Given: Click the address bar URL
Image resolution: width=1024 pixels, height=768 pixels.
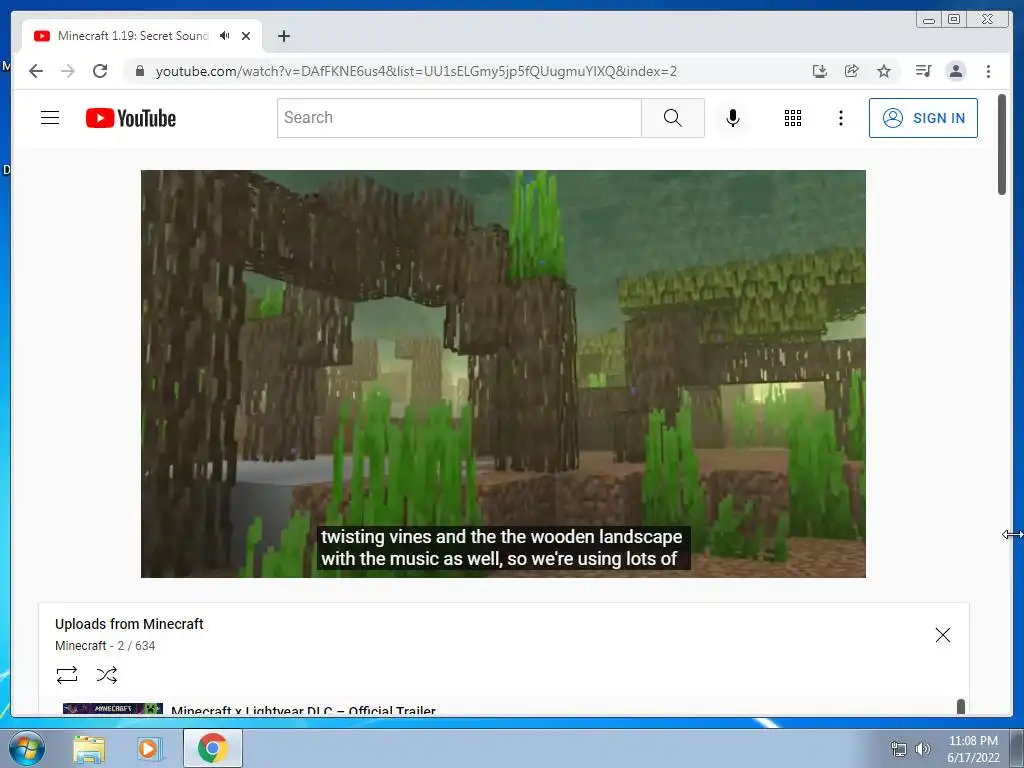Looking at the screenshot, I should tap(416, 71).
